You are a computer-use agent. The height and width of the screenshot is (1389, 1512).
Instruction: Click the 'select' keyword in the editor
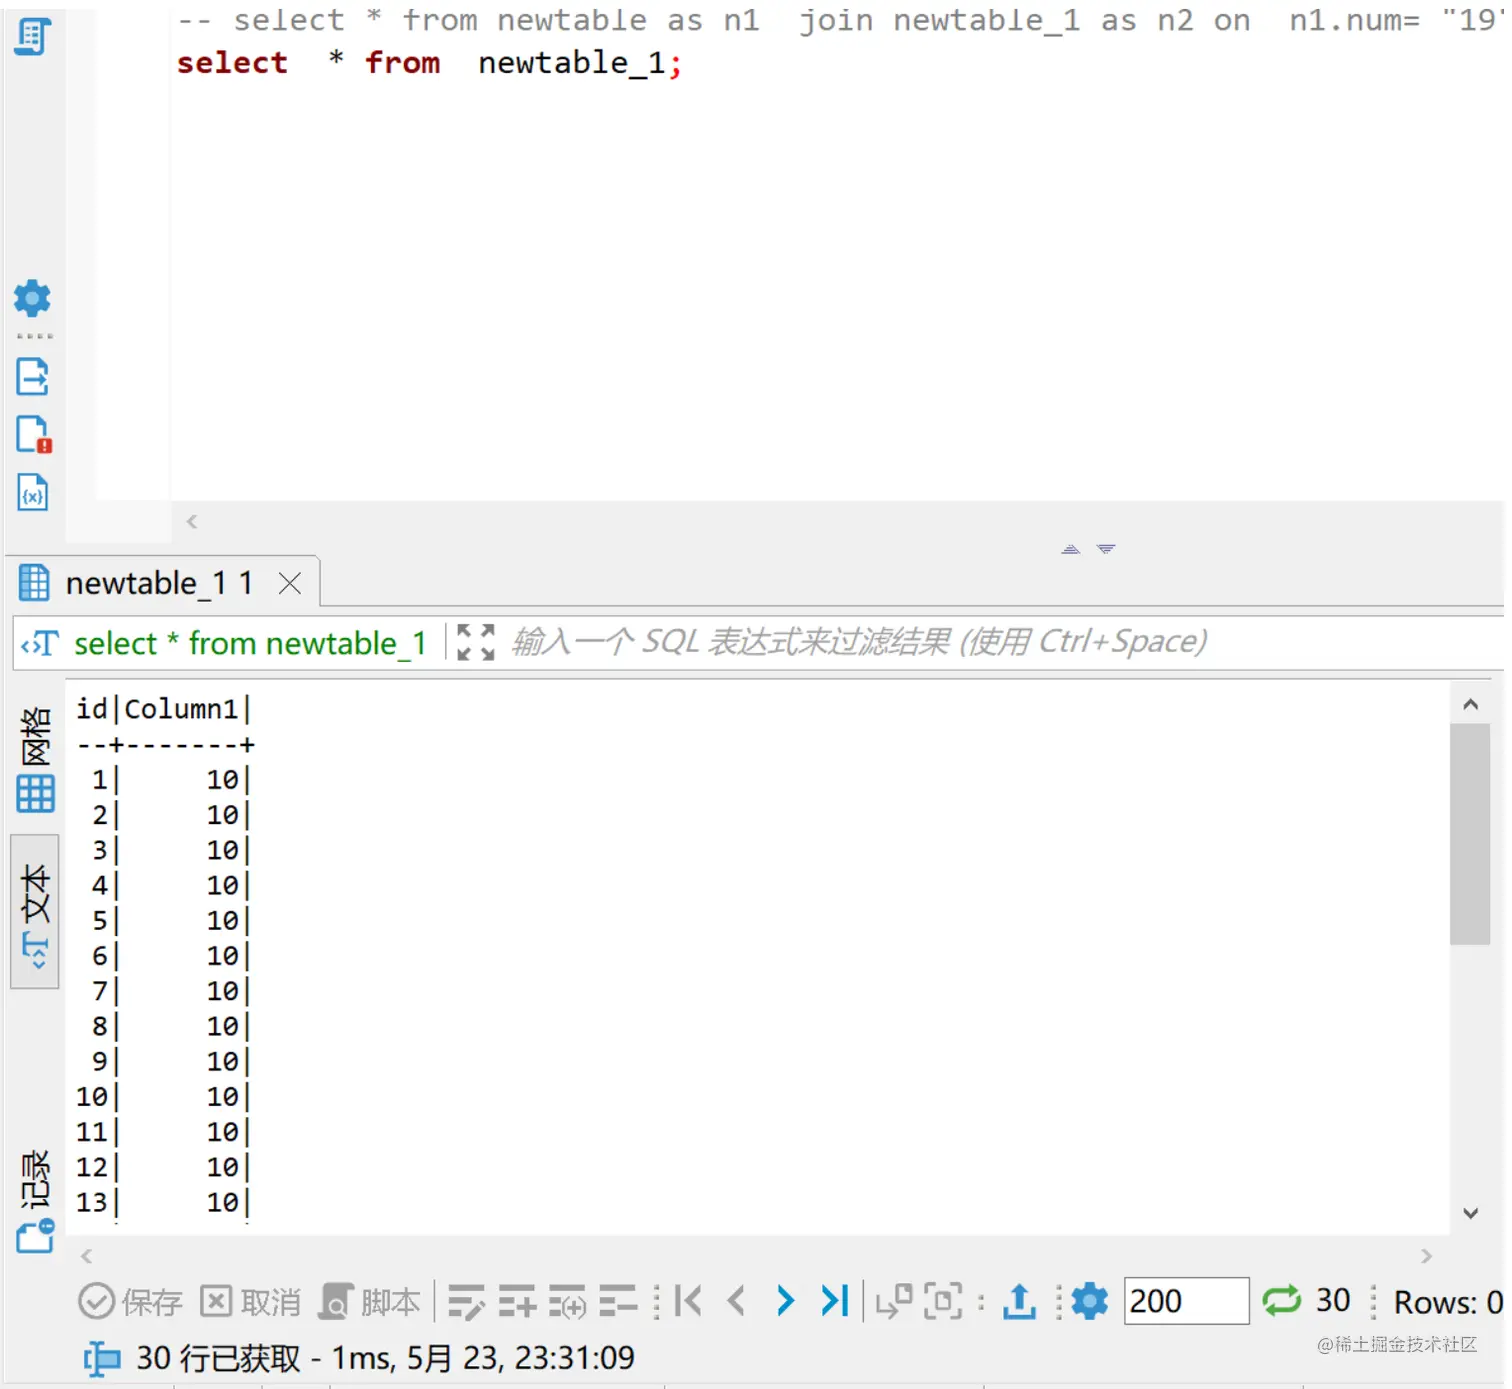[232, 63]
